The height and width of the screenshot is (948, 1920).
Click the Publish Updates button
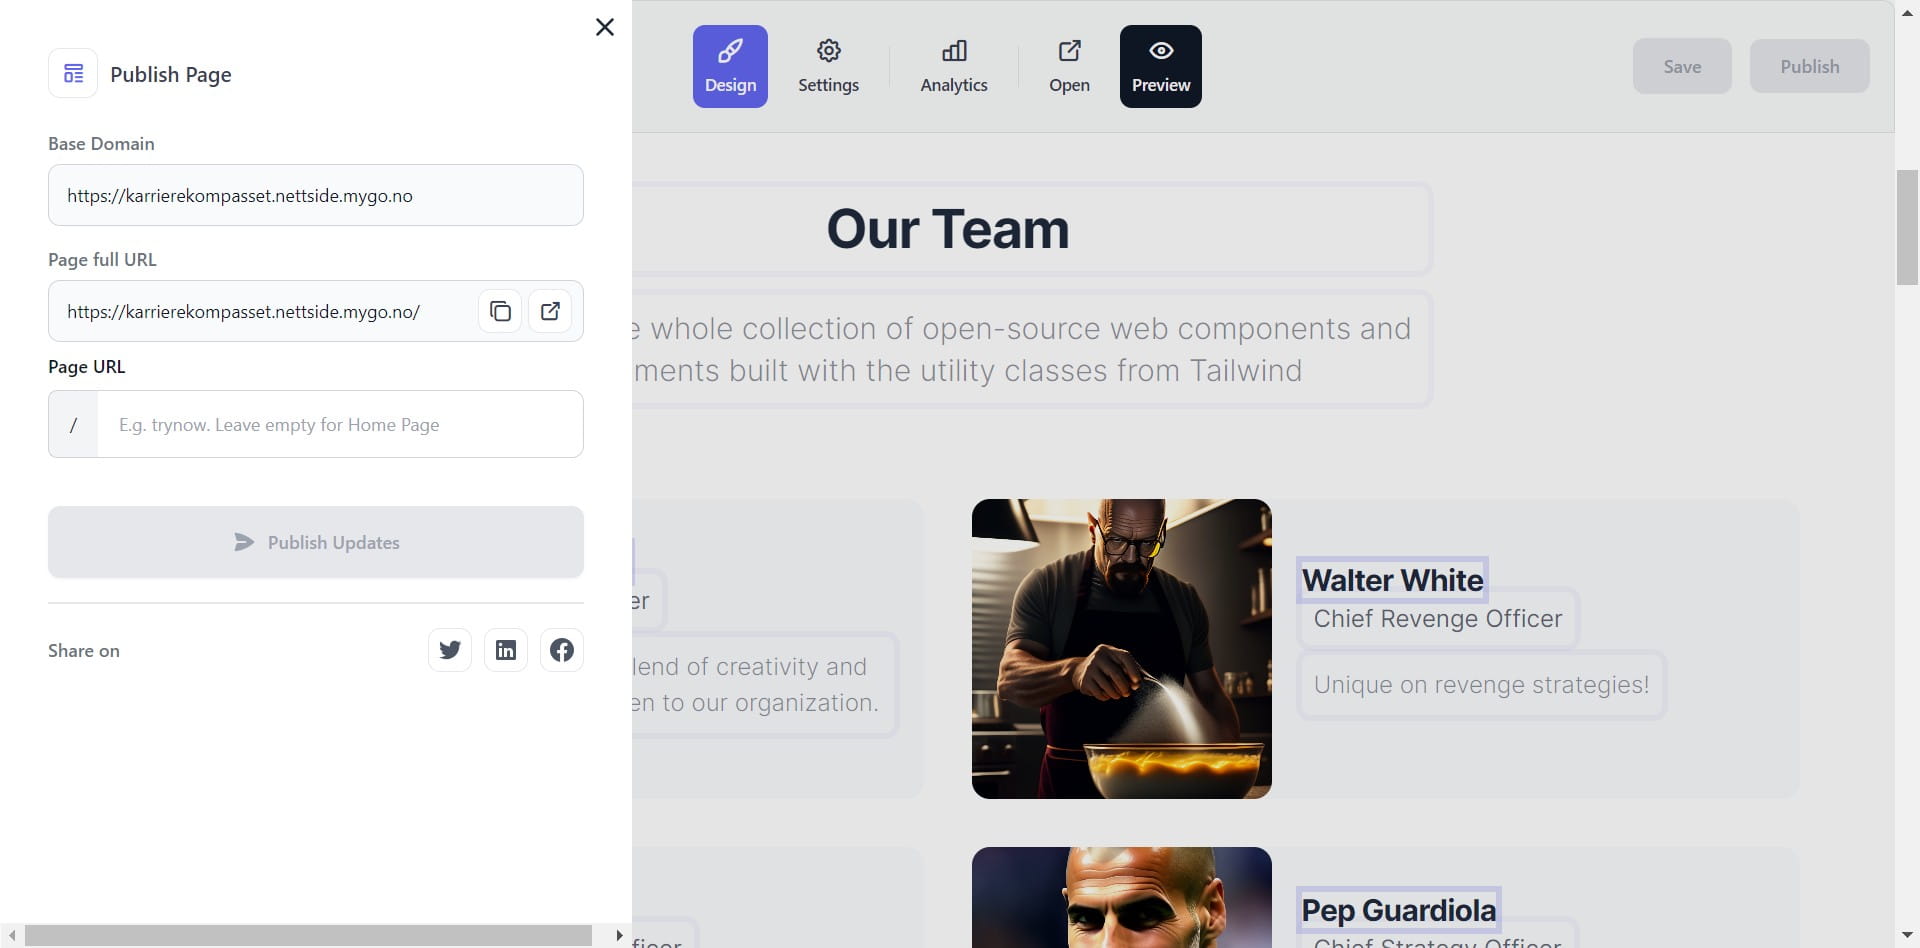(x=316, y=542)
